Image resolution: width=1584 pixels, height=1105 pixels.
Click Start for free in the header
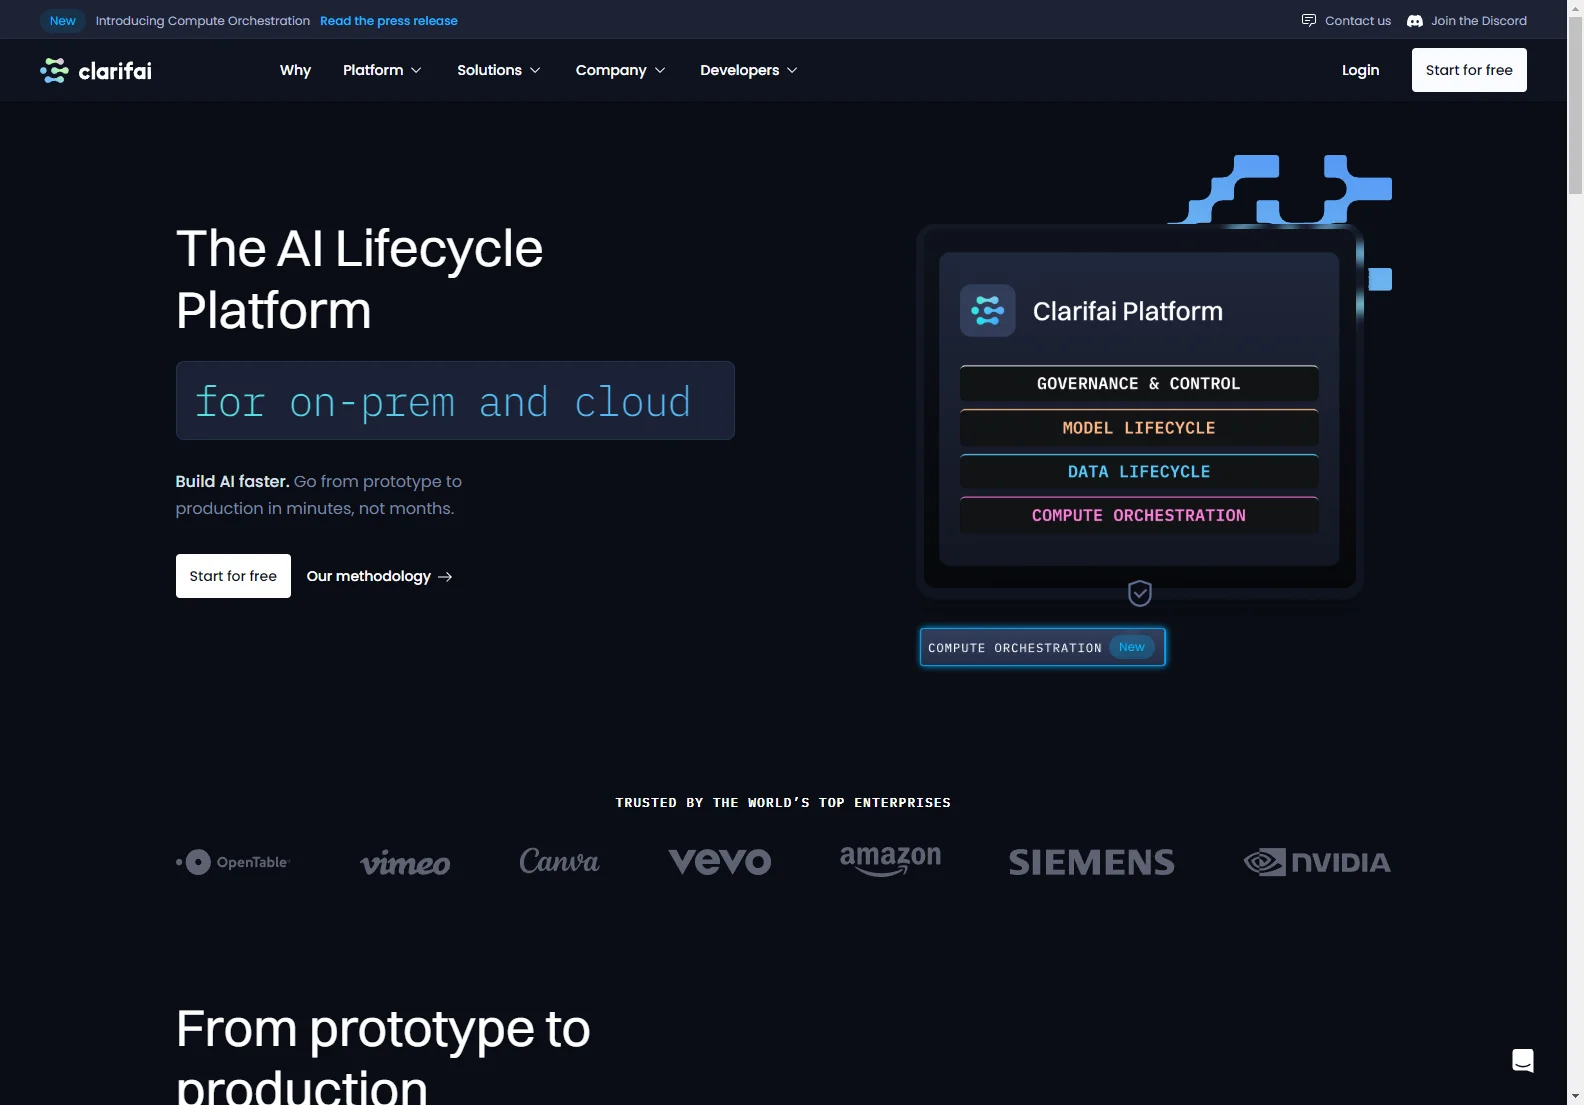(x=1469, y=70)
